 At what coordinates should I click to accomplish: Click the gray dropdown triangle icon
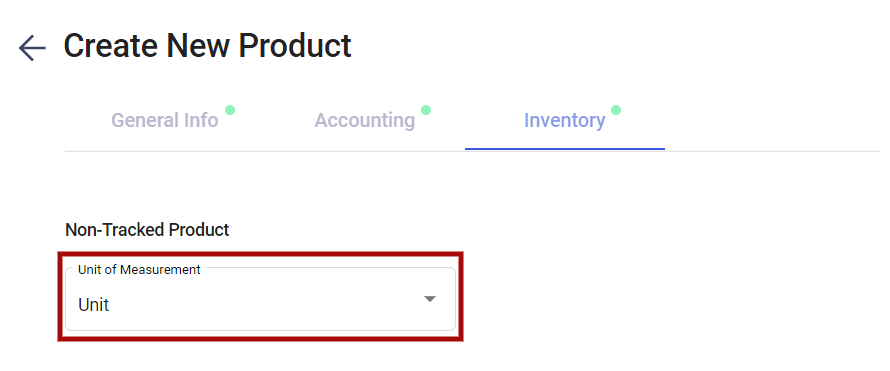(x=430, y=299)
